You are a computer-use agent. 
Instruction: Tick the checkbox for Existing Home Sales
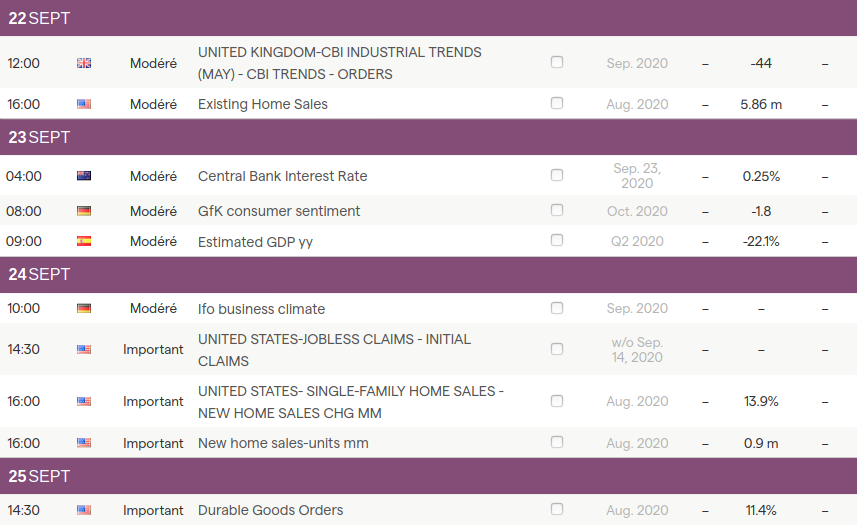[557, 103]
